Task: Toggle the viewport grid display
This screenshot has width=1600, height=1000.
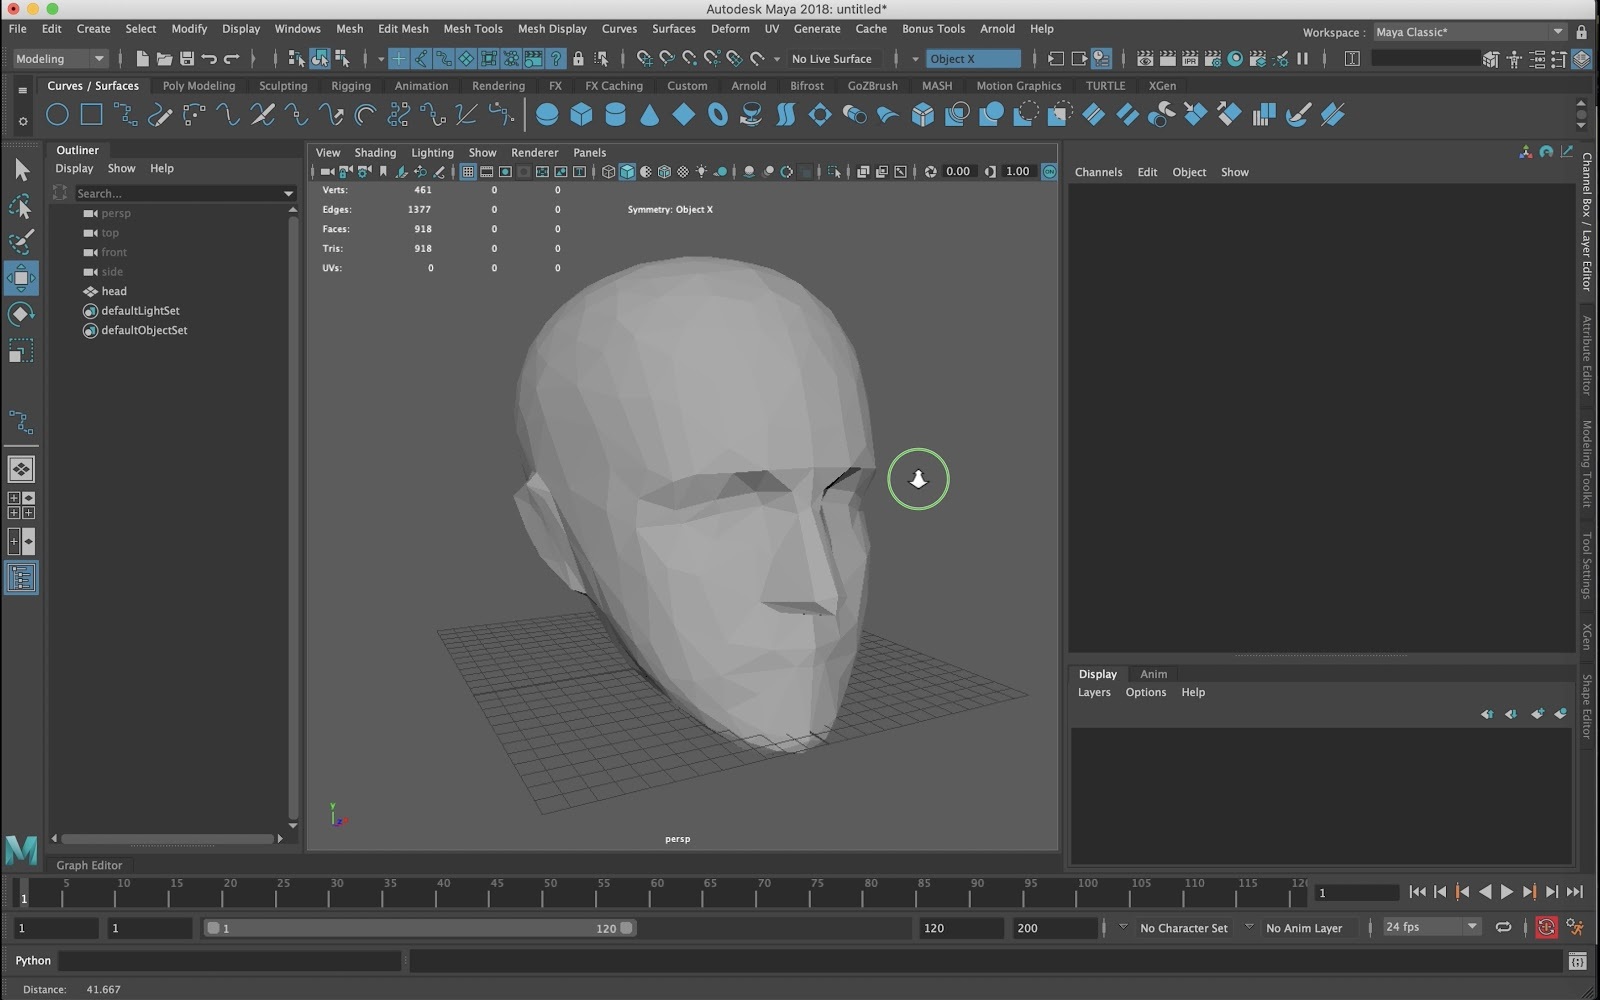Action: 467,172
